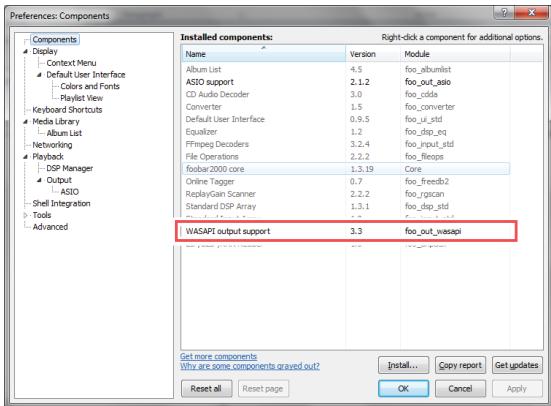Go to Keyboard Shortcuts page
Screen dimensions: 551x406
[67, 110]
